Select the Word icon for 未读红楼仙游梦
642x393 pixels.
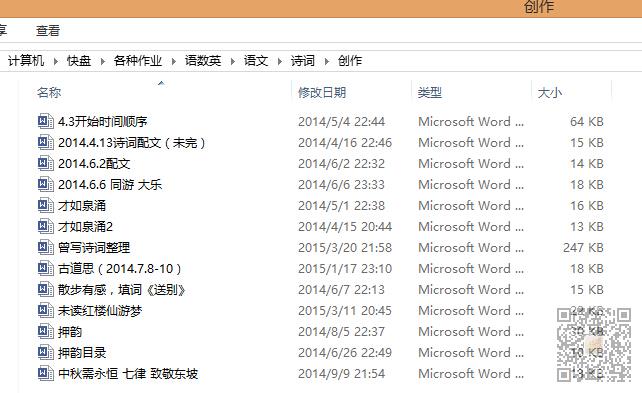(x=45, y=310)
